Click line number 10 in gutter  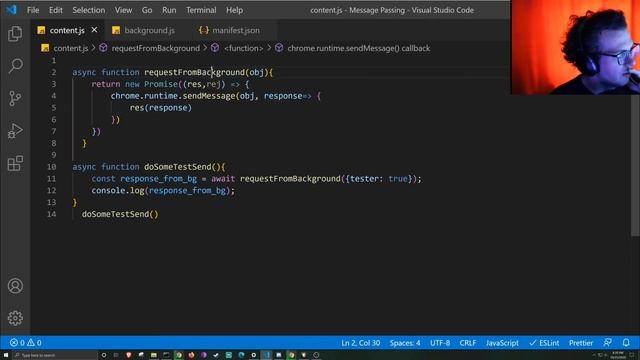click(51, 167)
